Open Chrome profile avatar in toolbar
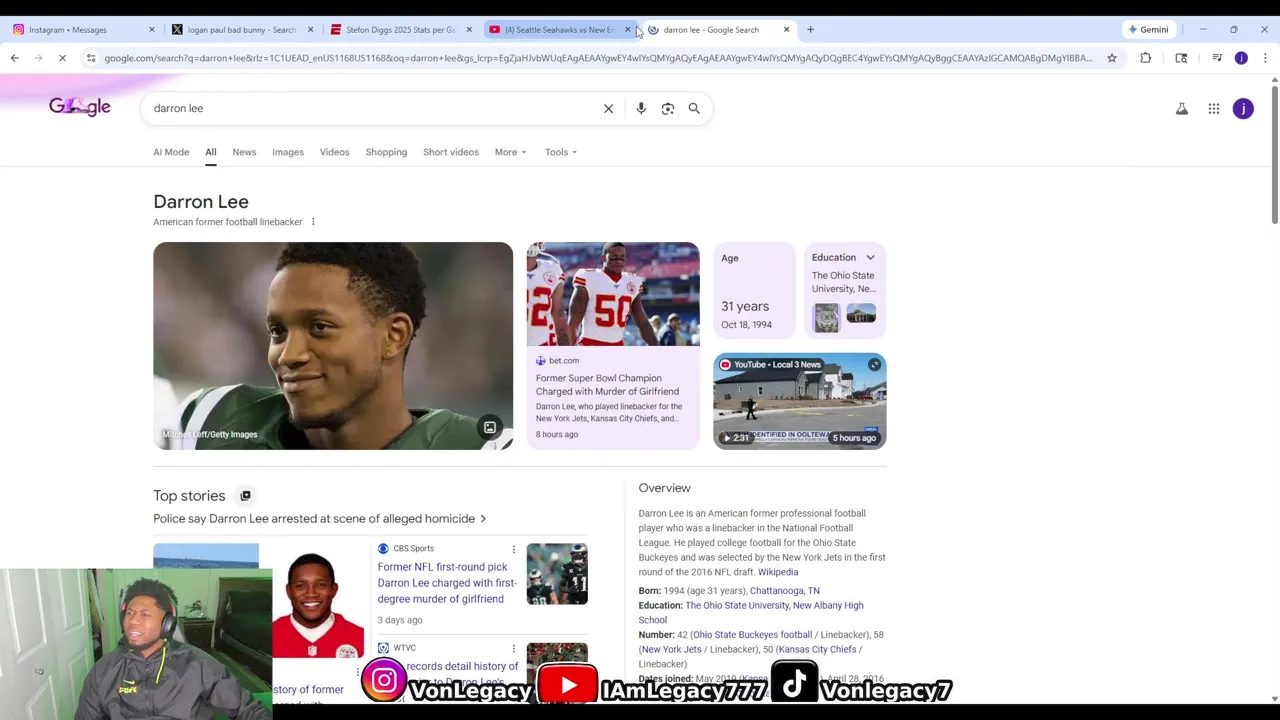 click(1241, 58)
